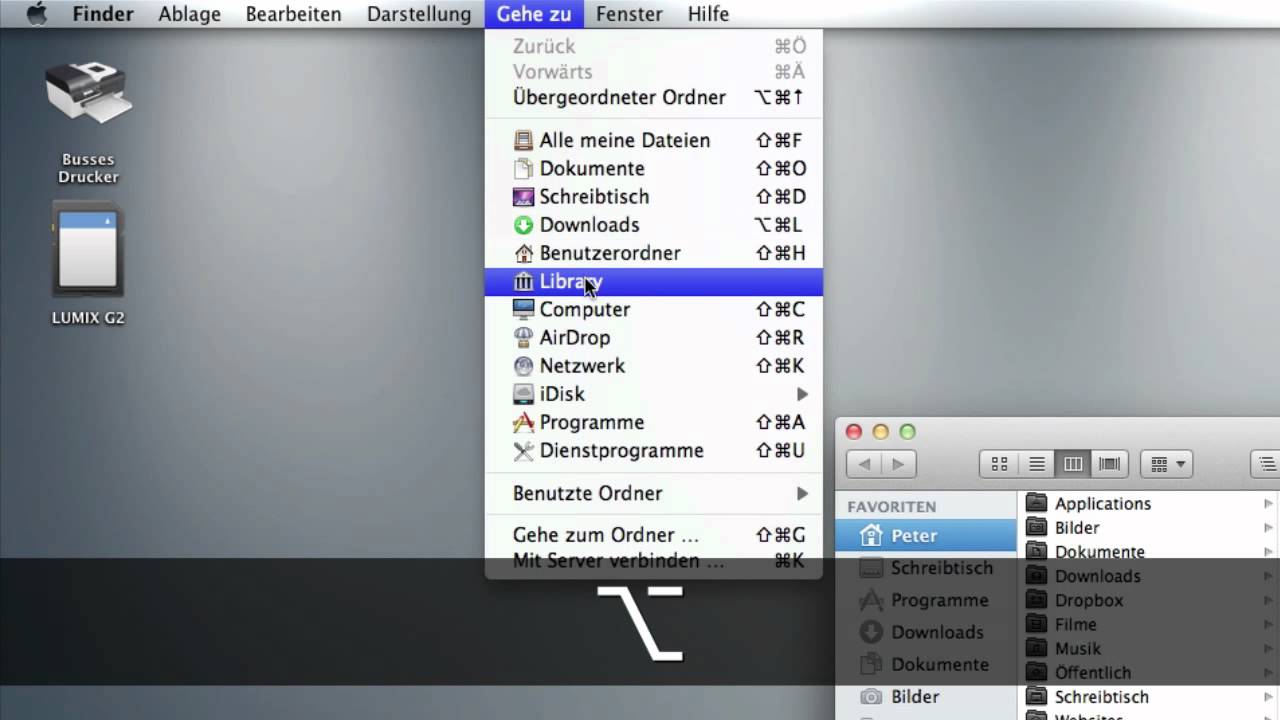Choose Programme in Gehe zu menu
The height and width of the screenshot is (720, 1280).
point(654,422)
